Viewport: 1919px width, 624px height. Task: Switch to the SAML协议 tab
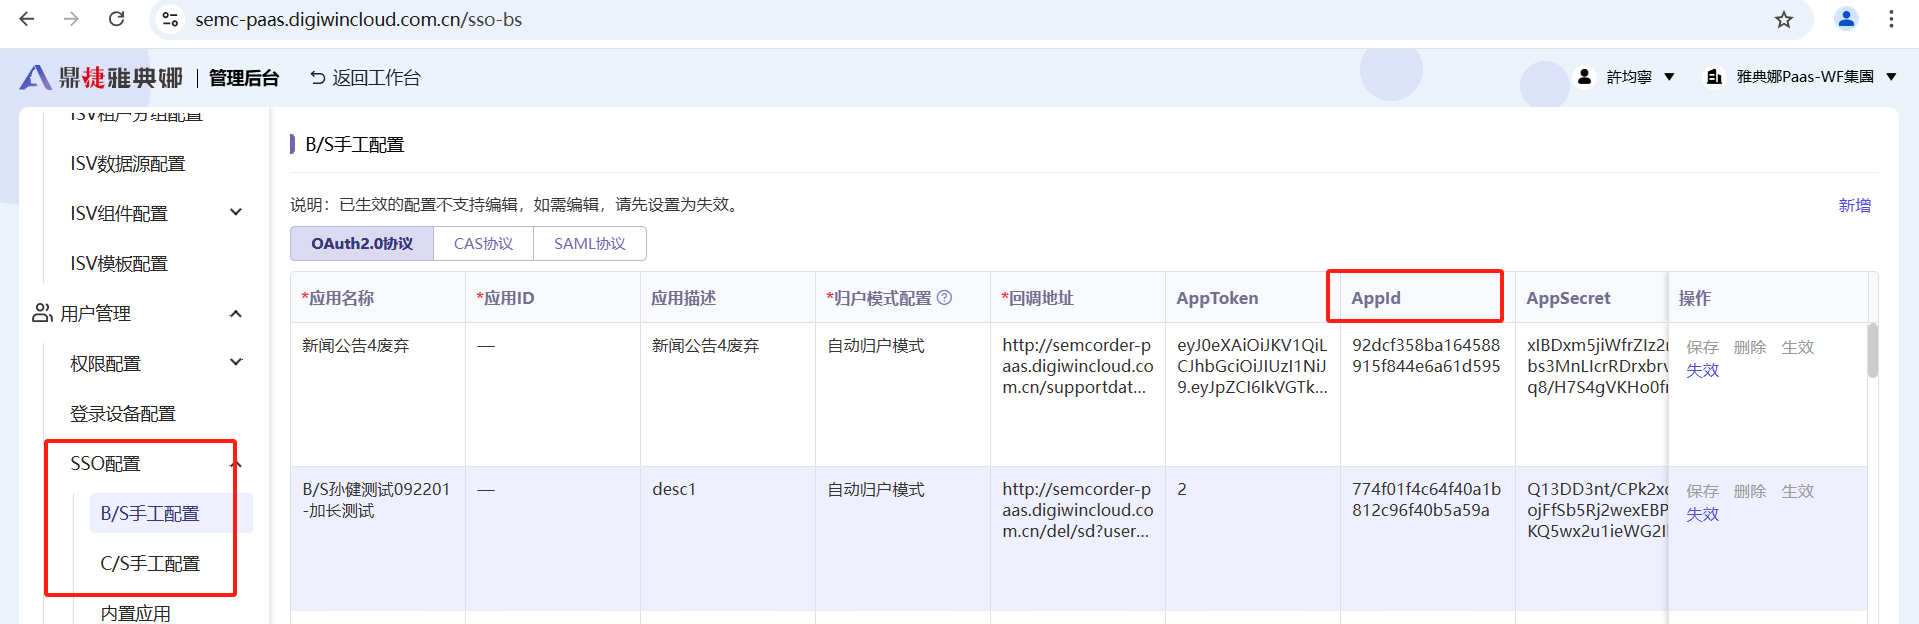pos(589,244)
